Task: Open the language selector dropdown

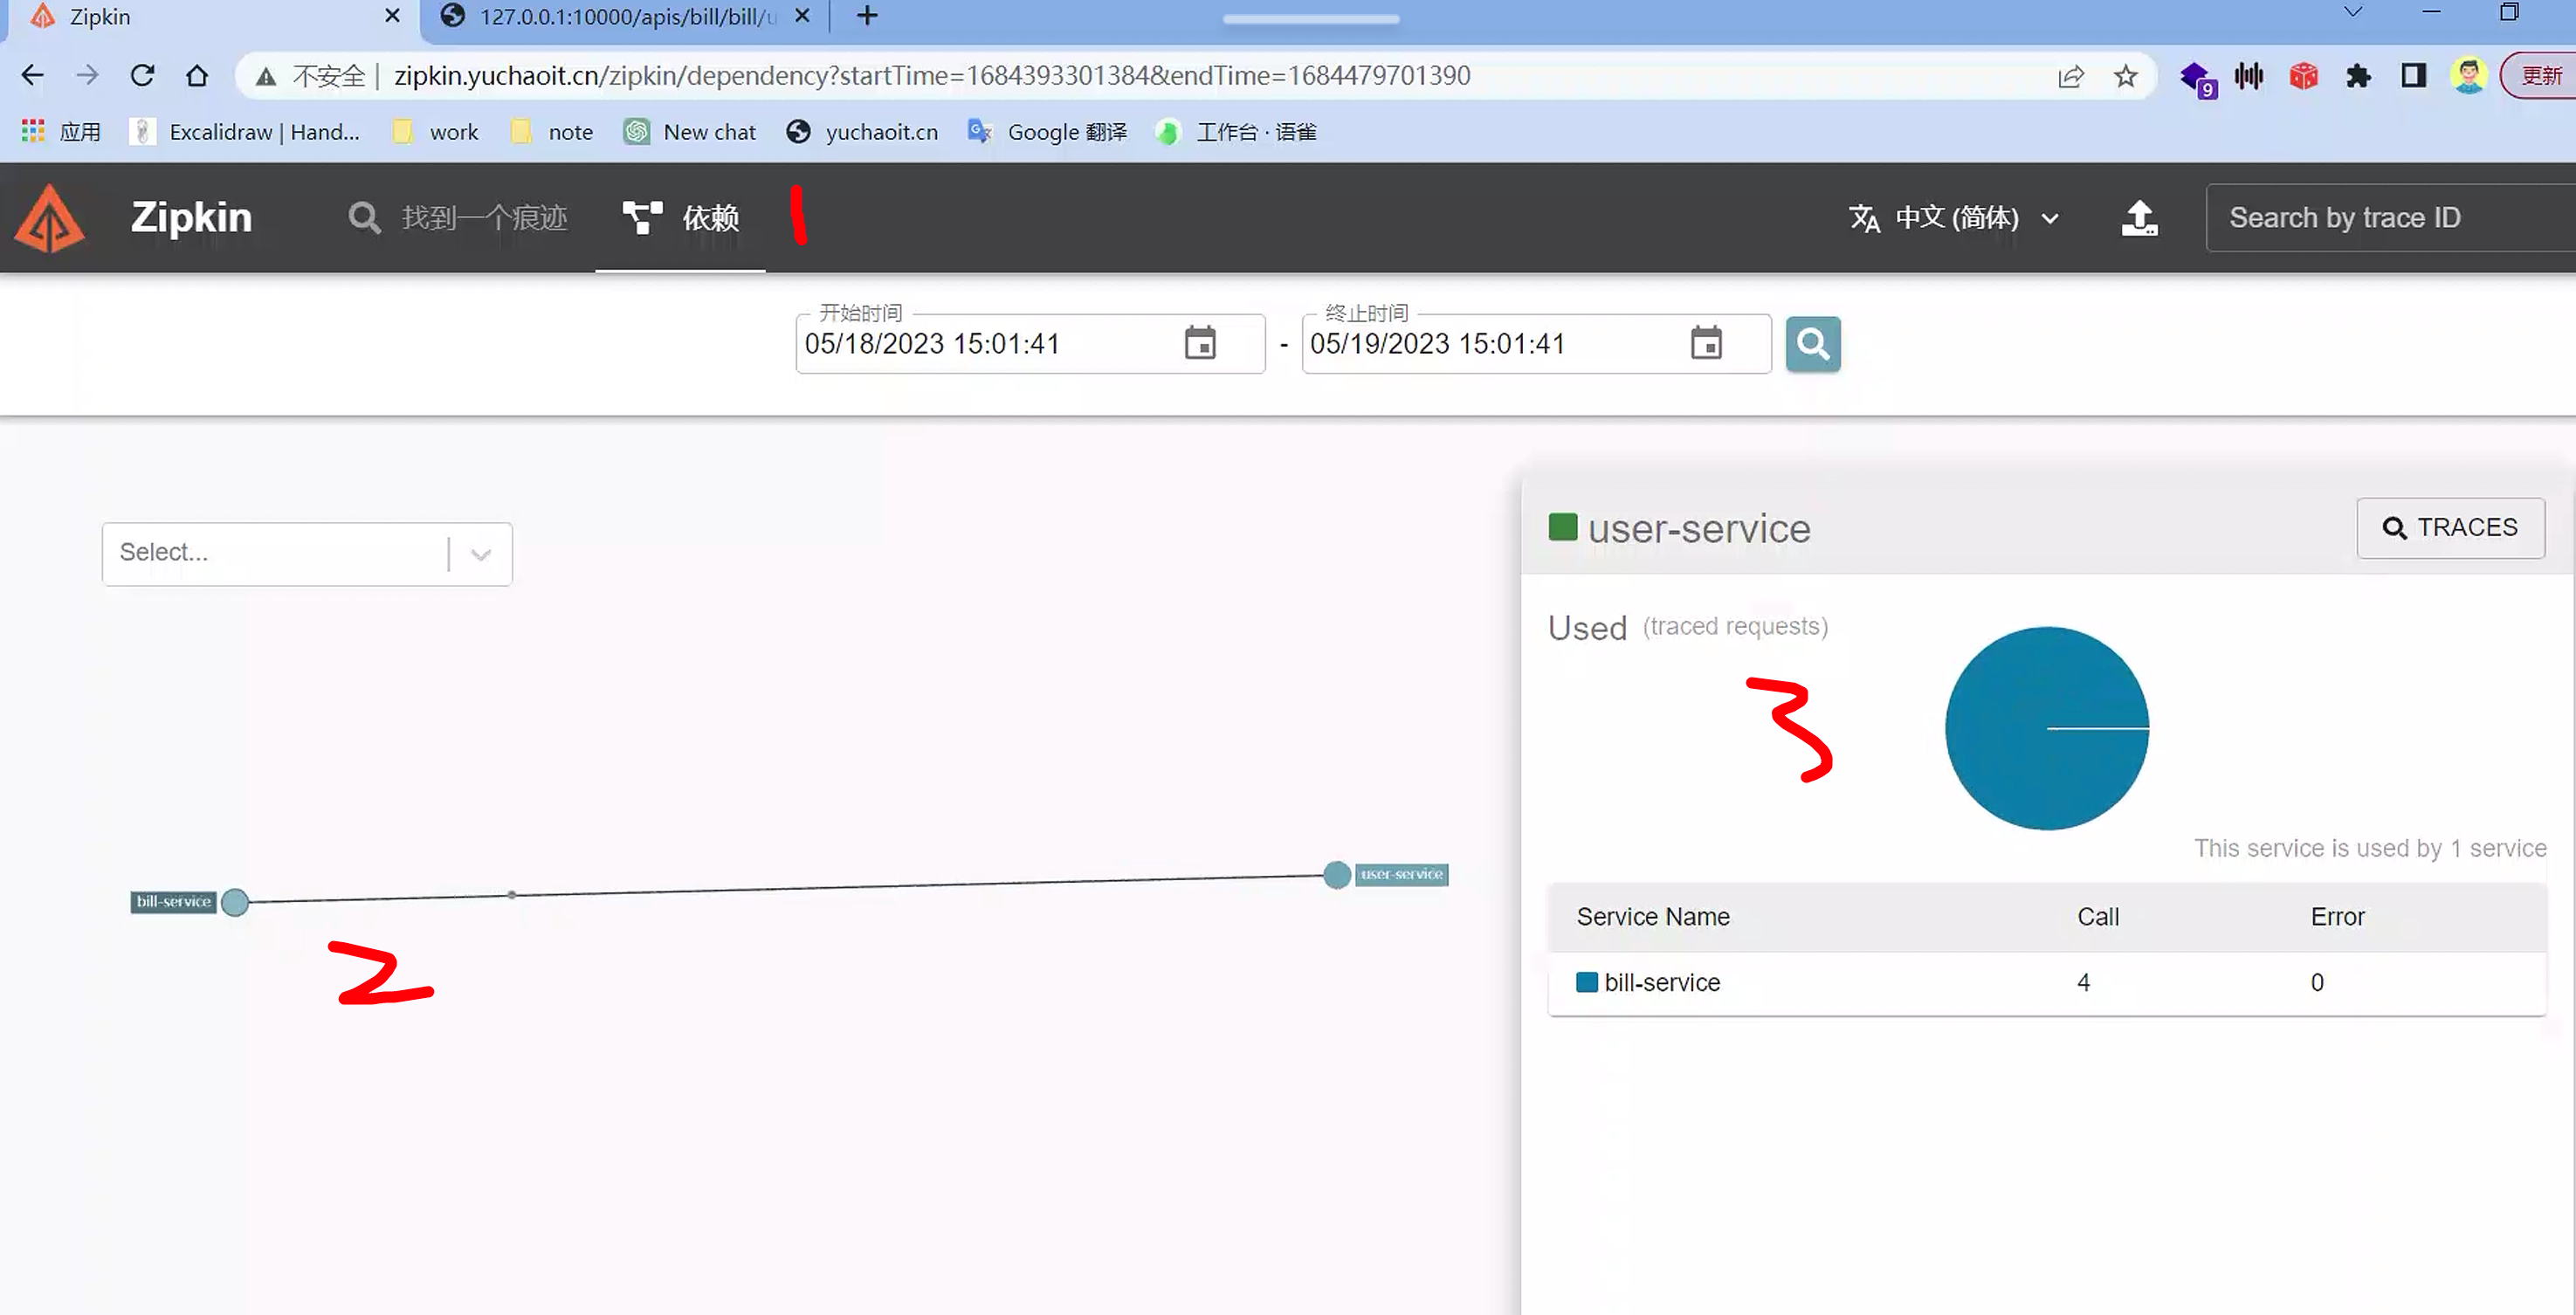Action: pyautogui.click(x=1954, y=218)
